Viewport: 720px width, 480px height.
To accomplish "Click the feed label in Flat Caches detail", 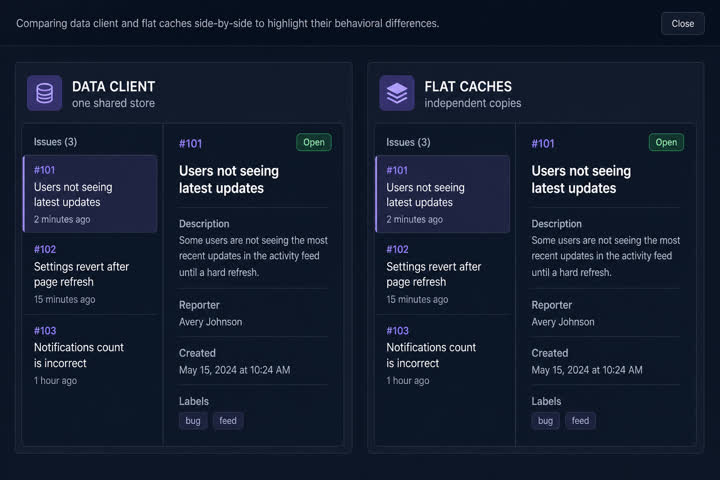I will (580, 421).
